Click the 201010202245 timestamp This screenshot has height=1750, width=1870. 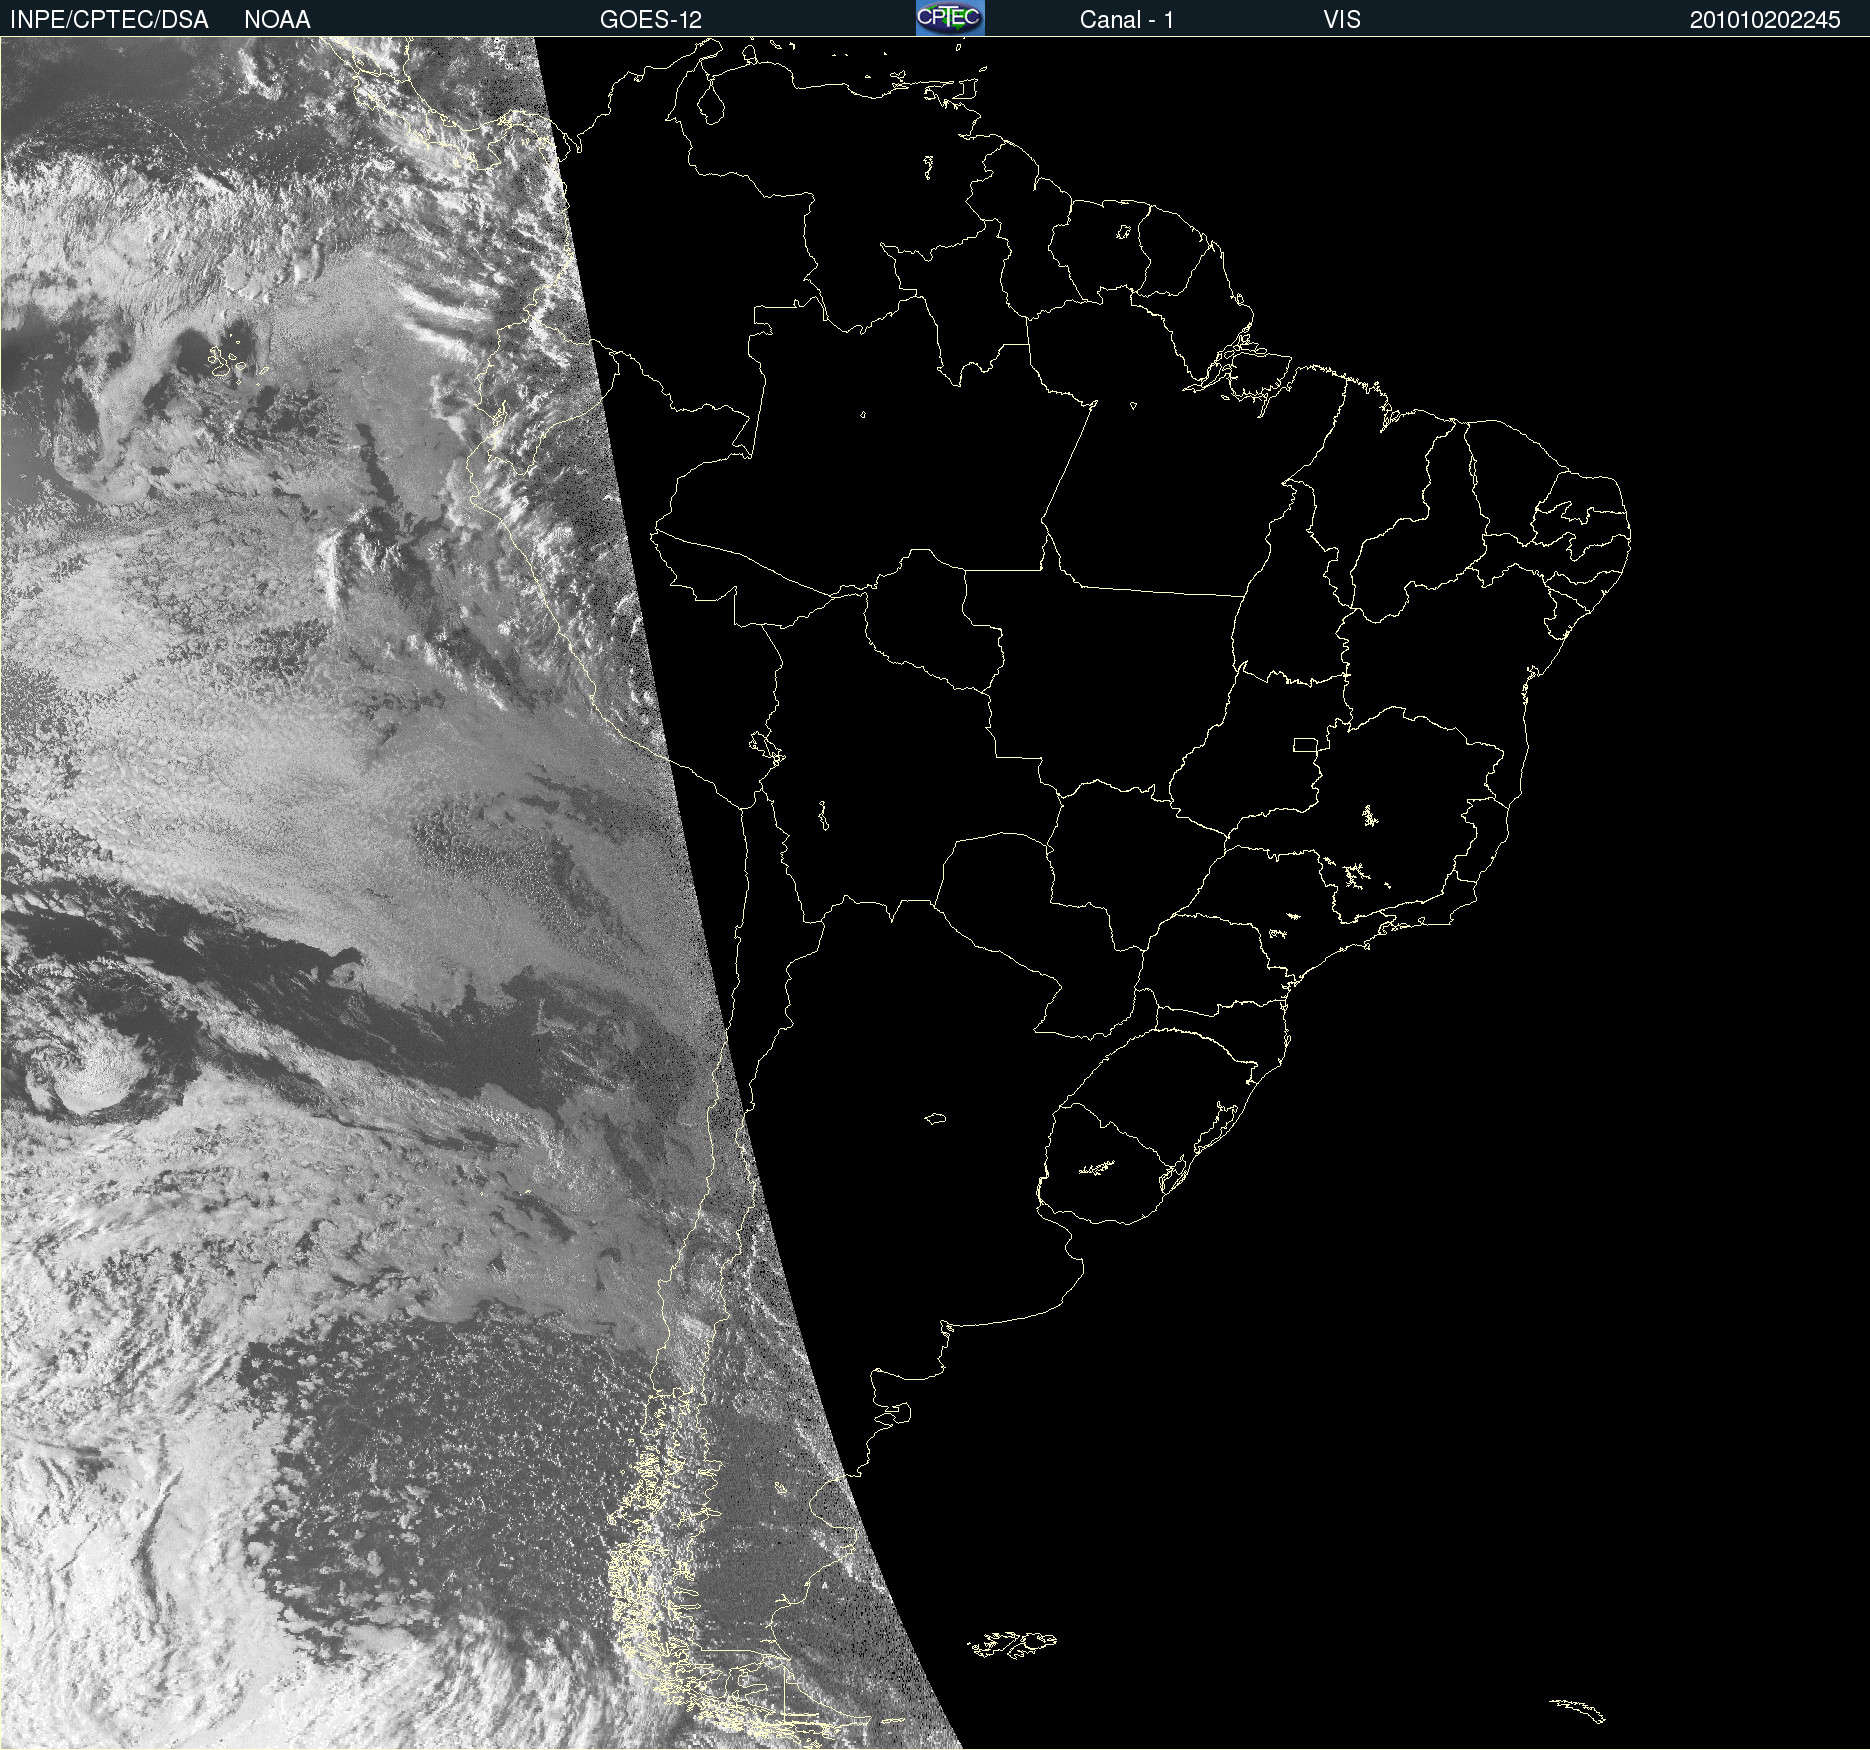click(x=1765, y=20)
